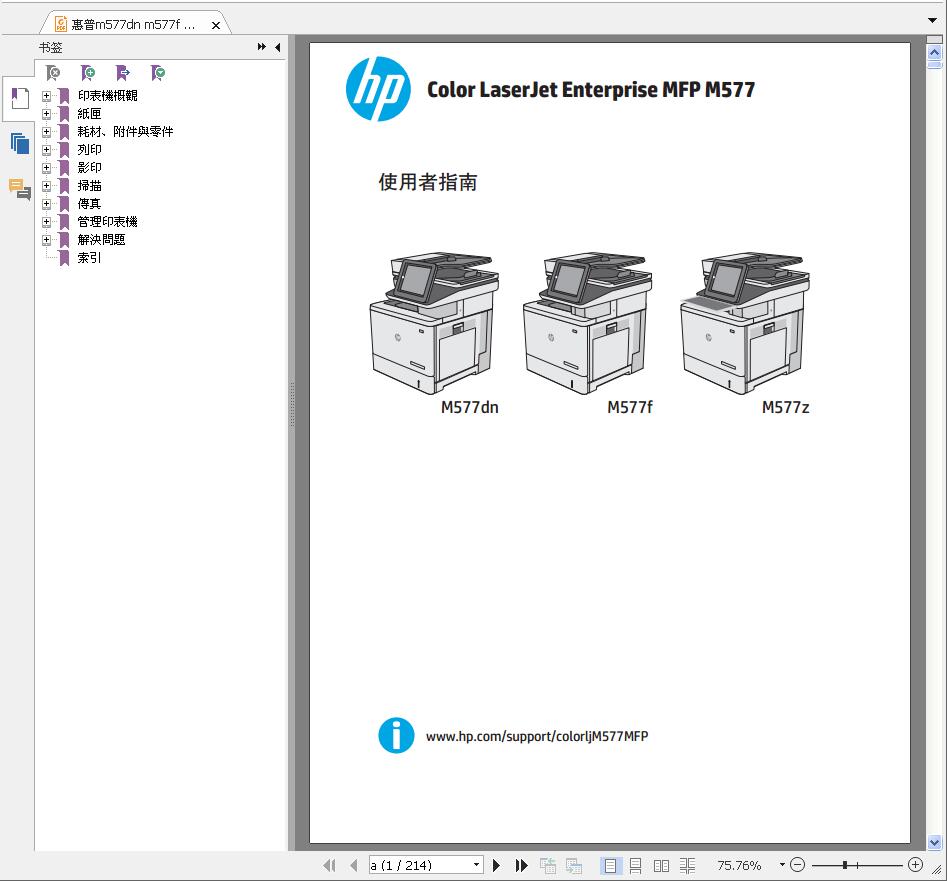947x881 pixels.
Task: Expand the 掃描 bookmark
Action: [47, 186]
